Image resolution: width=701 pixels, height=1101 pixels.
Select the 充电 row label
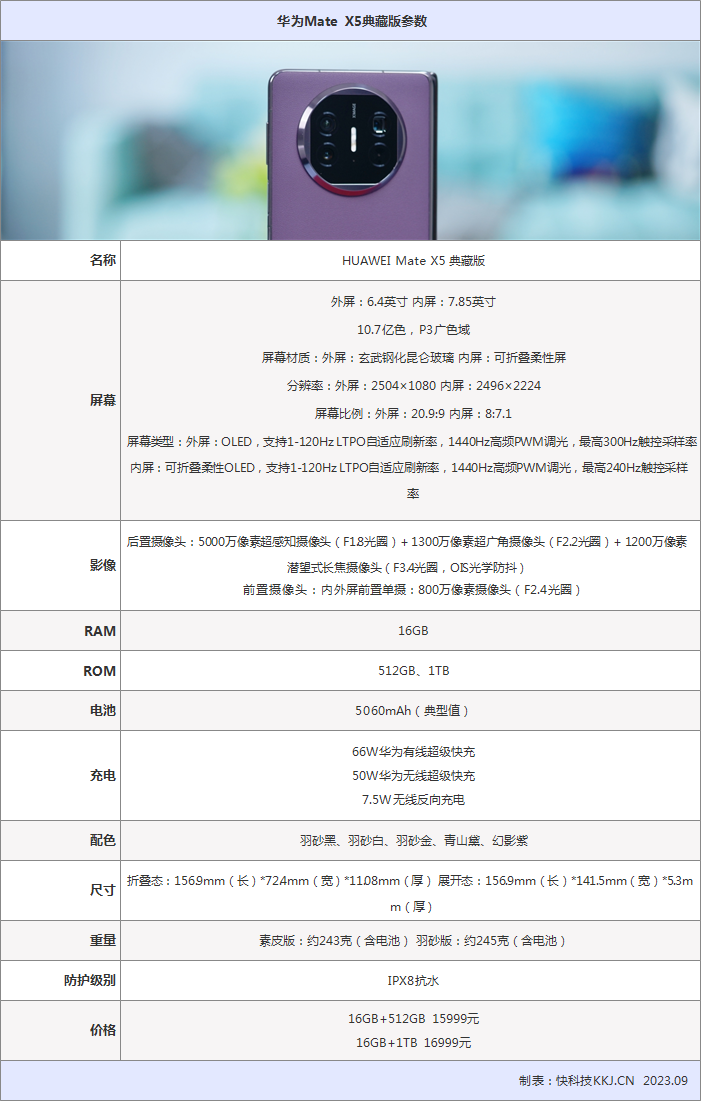point(103,776)
